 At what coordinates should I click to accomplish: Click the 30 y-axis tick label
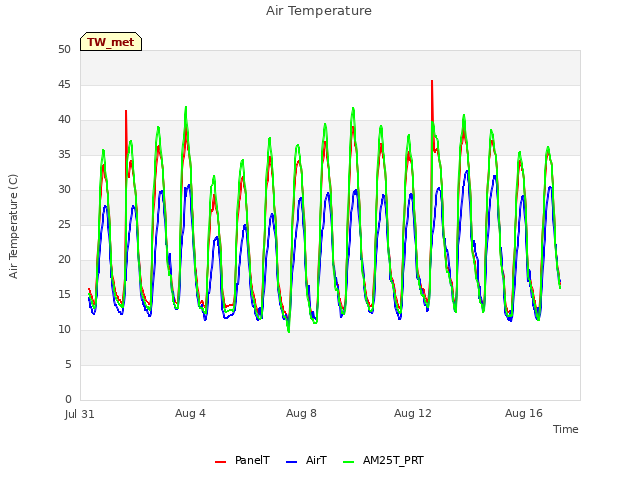[x=64, y=189]
